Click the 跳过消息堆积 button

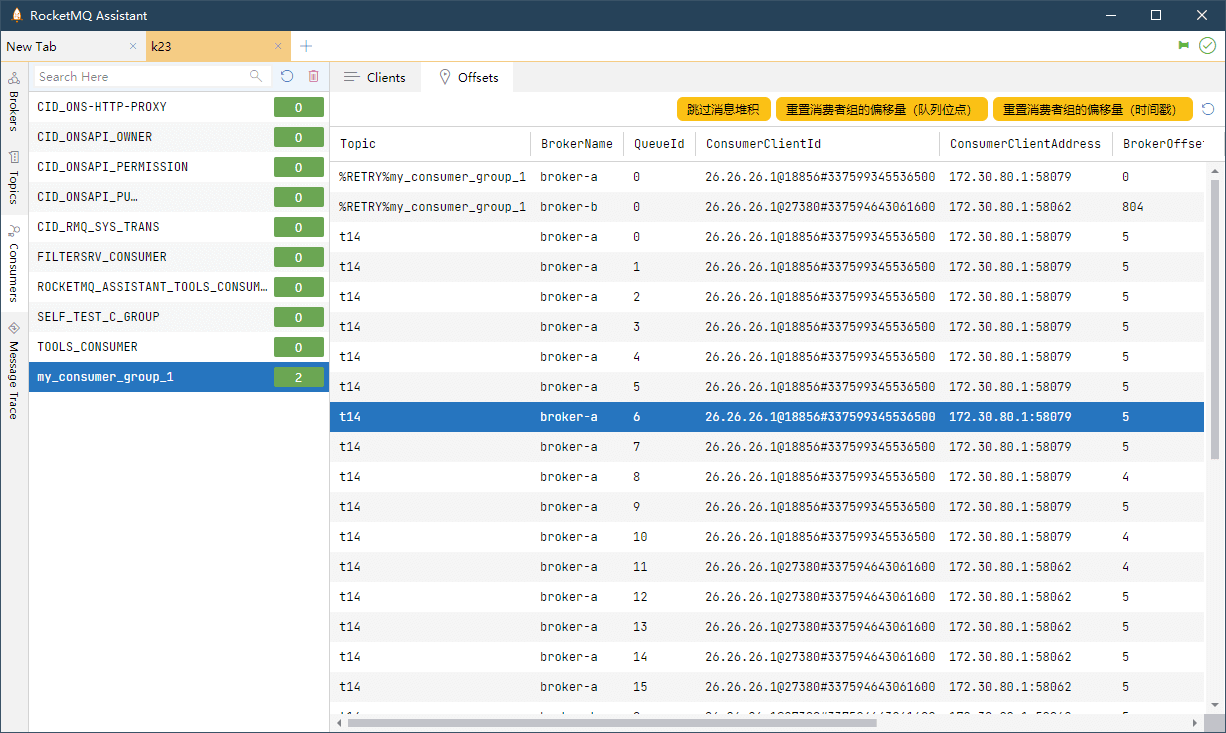pos(723,109)
